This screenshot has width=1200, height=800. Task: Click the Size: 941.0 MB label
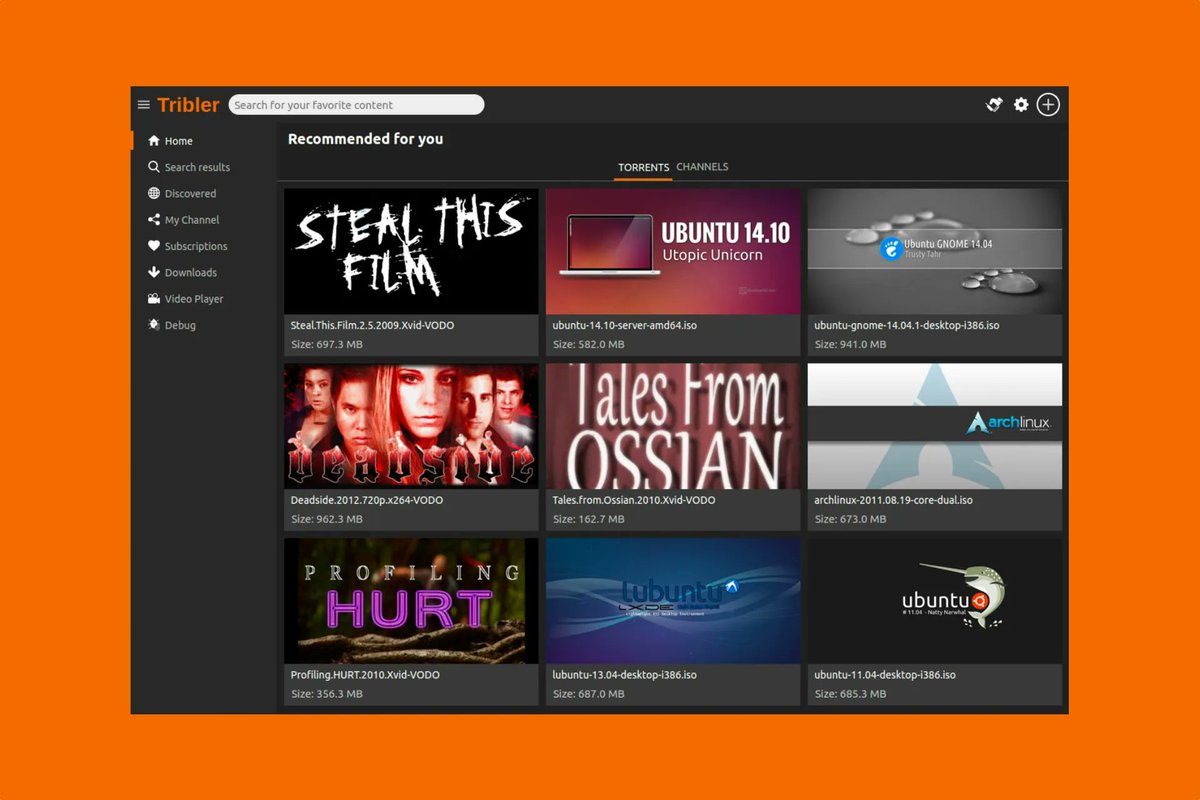[851, 344]
